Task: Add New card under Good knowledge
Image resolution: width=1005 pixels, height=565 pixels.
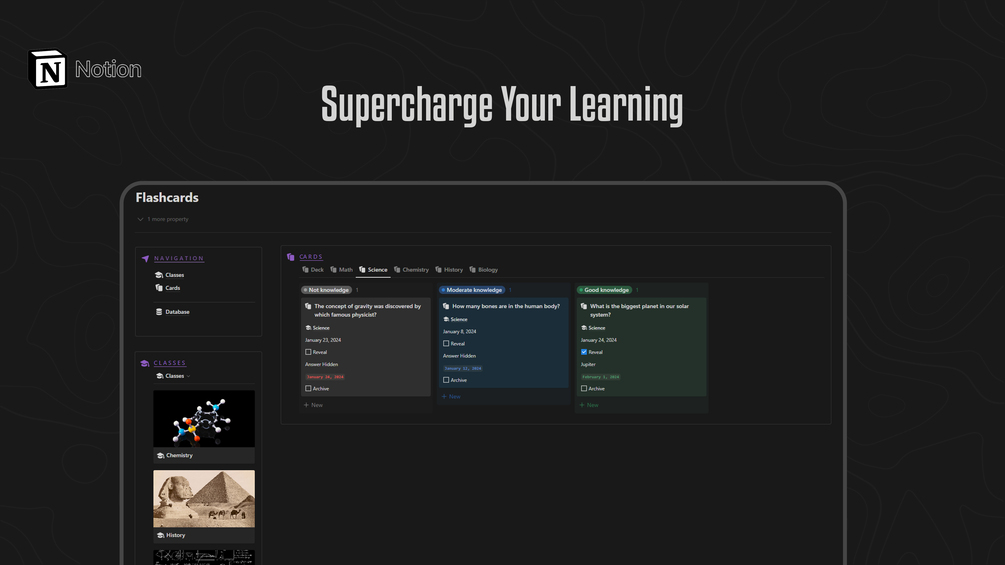Action: click(589, 405)
